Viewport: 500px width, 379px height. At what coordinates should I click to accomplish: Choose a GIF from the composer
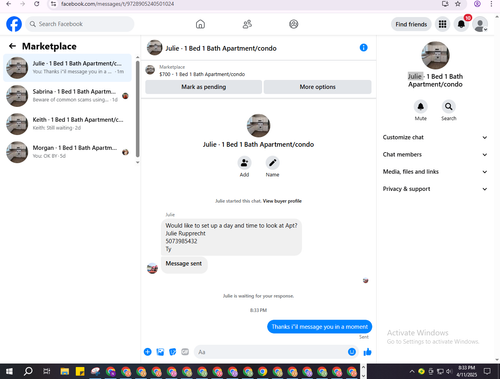click(x=185, y=352)
